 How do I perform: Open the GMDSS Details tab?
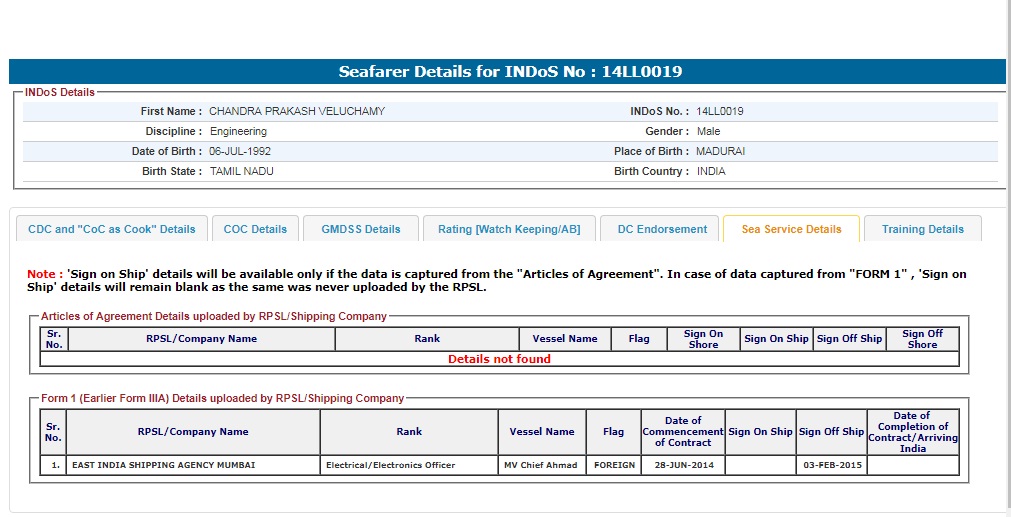(x=361, y=229)
